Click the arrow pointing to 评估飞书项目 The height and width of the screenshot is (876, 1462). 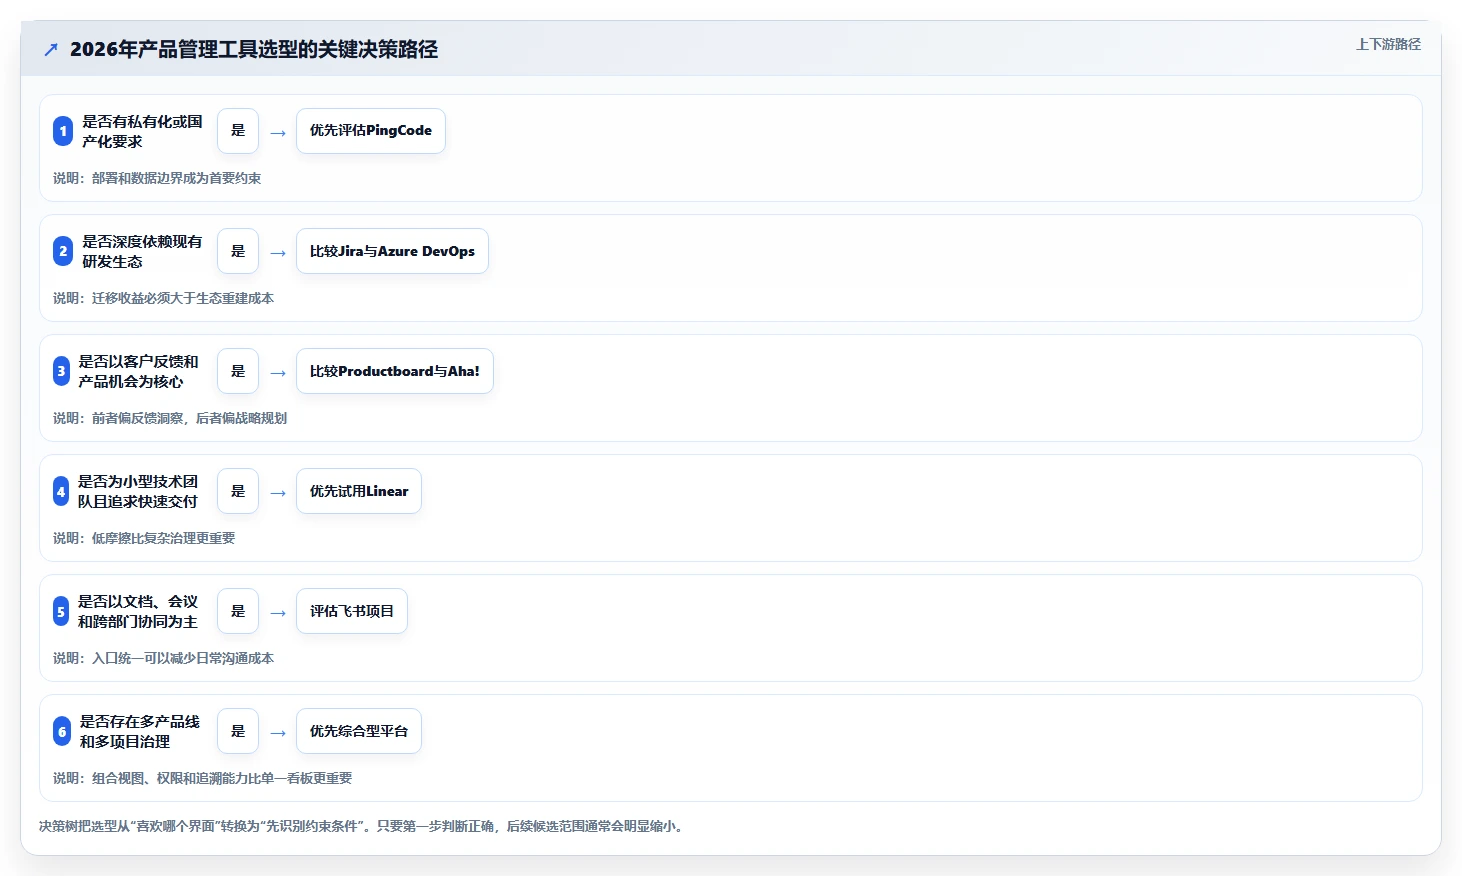tap(278, 613)
